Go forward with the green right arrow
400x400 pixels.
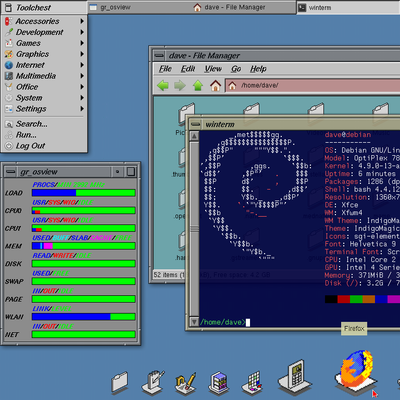click(x=180, y=86)
